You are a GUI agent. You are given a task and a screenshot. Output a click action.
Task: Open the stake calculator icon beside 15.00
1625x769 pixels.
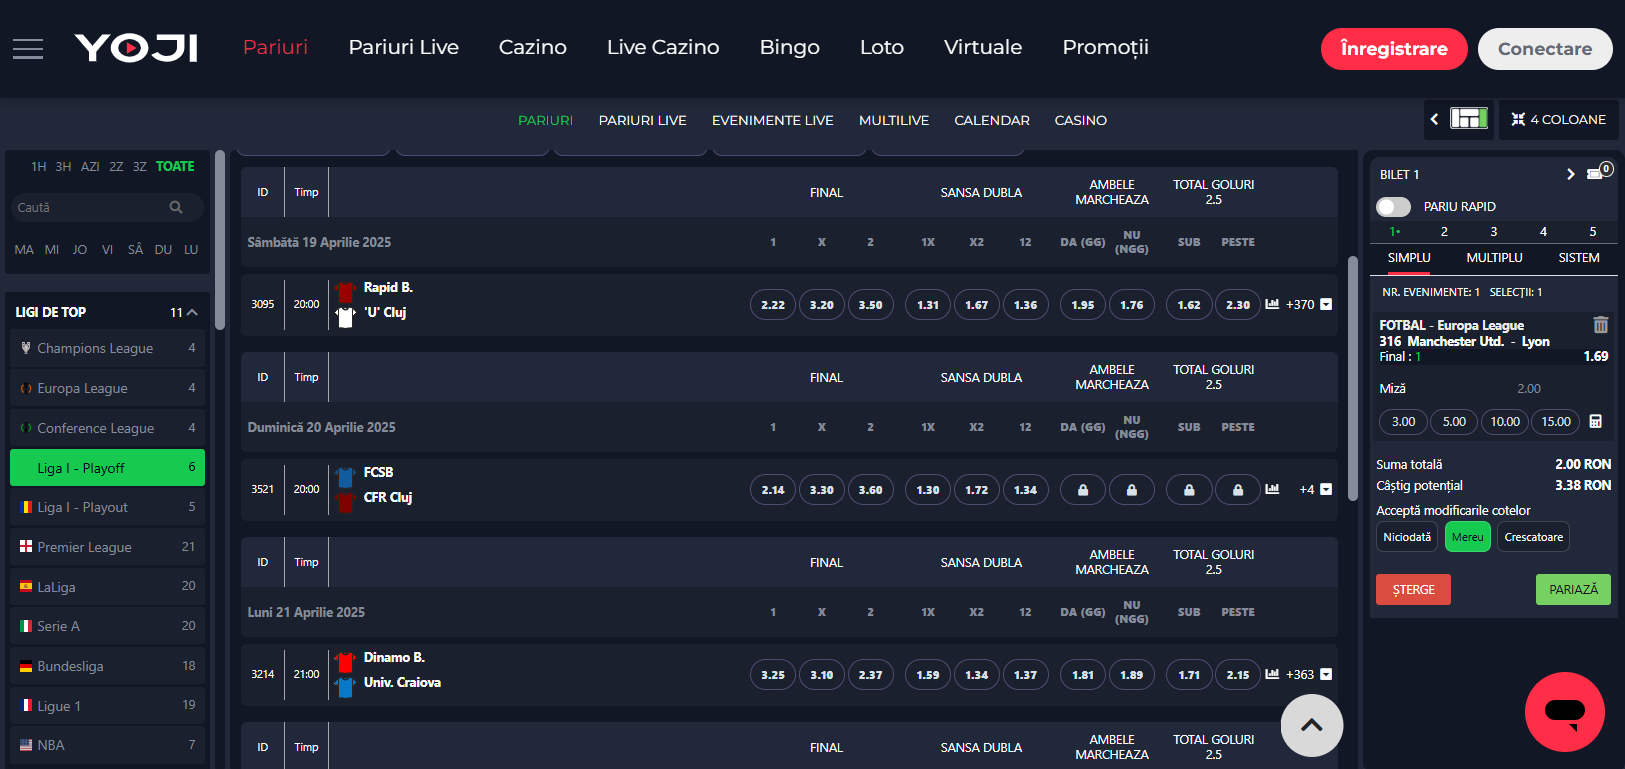pos(1596,422)
